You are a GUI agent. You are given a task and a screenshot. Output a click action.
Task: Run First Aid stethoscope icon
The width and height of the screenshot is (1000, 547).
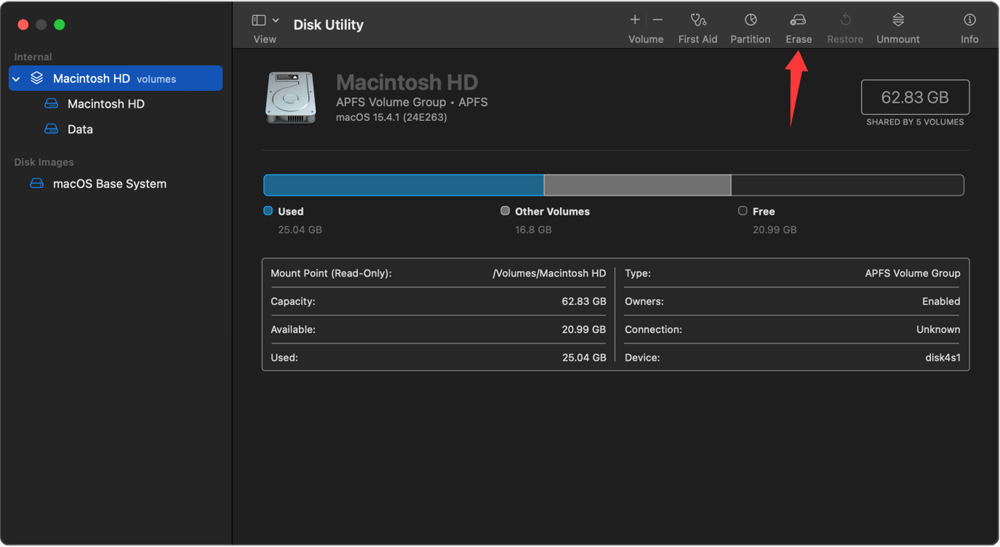[x=698, y=20]
